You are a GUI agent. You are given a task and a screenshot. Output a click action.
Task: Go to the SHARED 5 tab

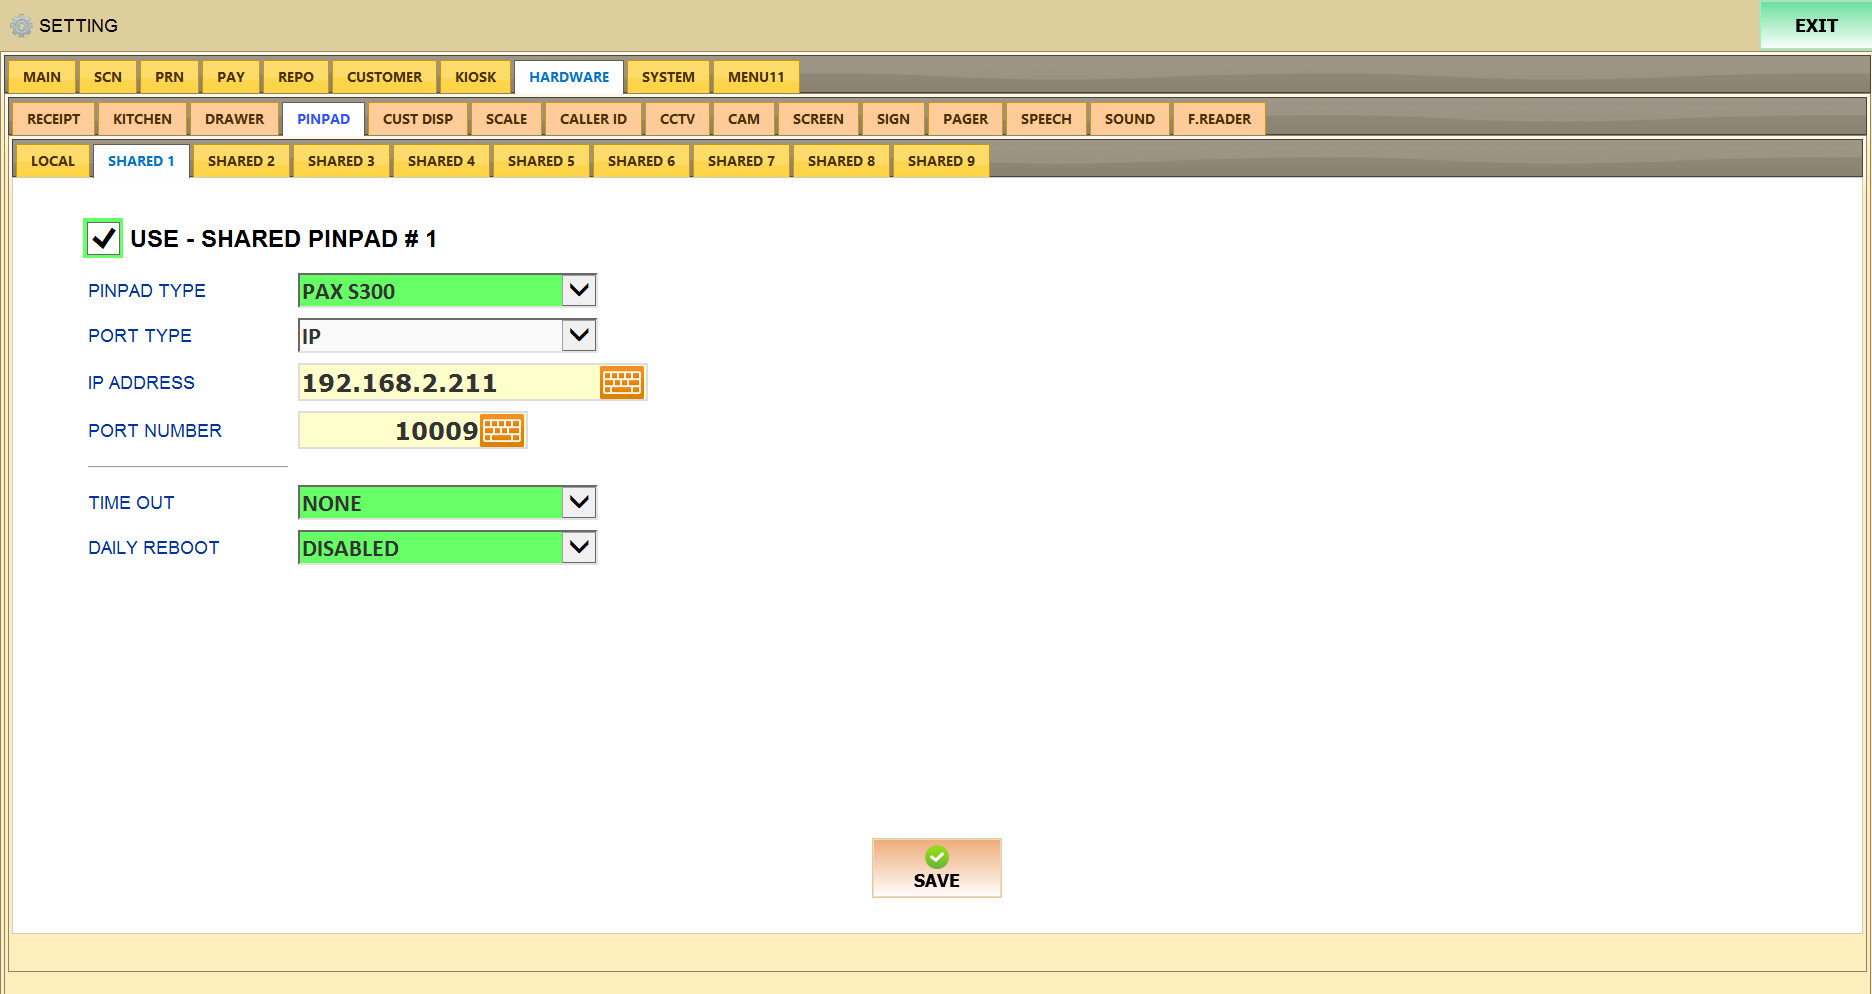pos(541,161)
